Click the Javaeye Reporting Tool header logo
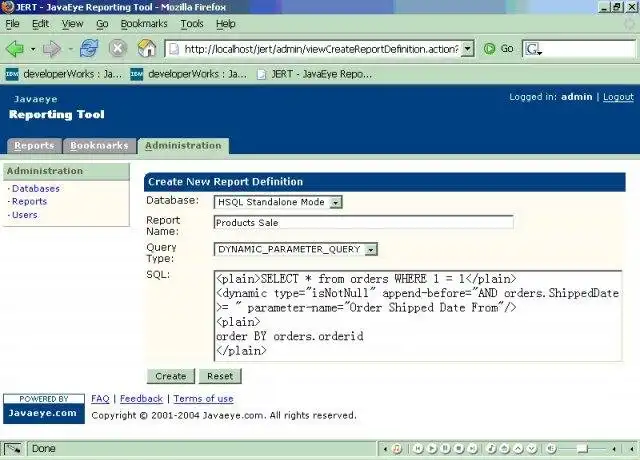640x460 pixels. [57, 108]
